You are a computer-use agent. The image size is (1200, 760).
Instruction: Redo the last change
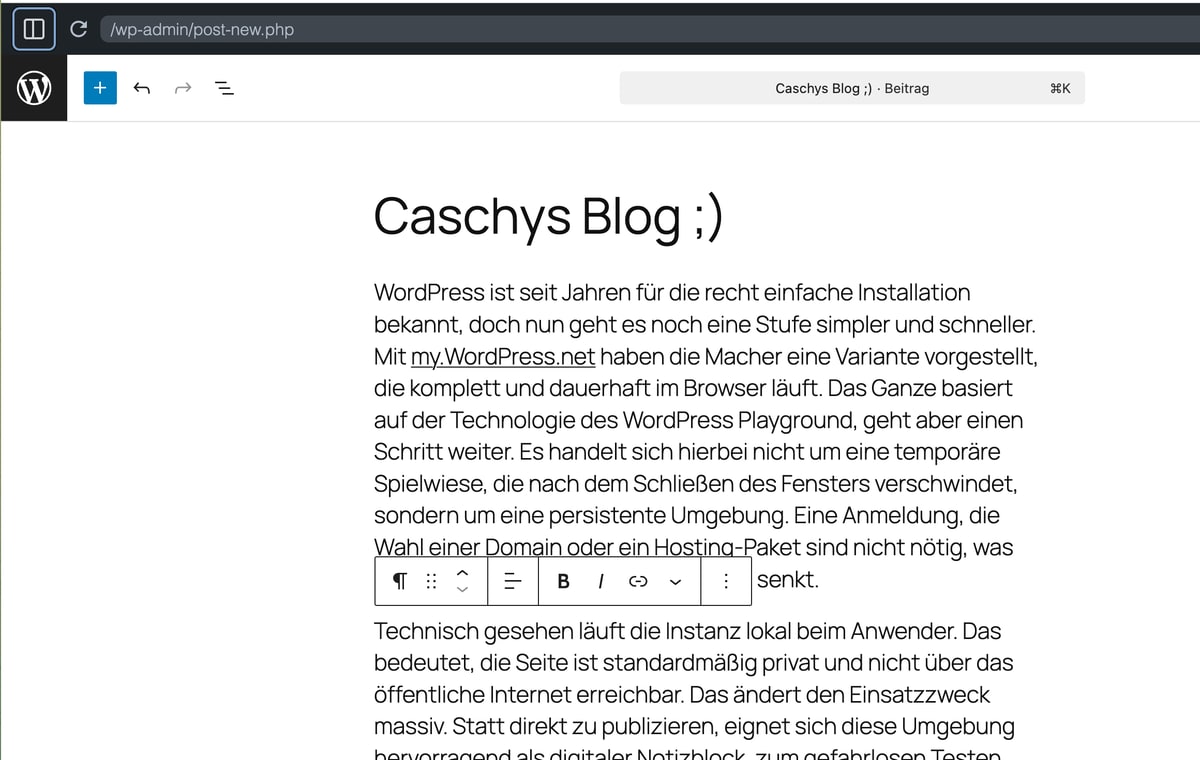click(182, 88)
